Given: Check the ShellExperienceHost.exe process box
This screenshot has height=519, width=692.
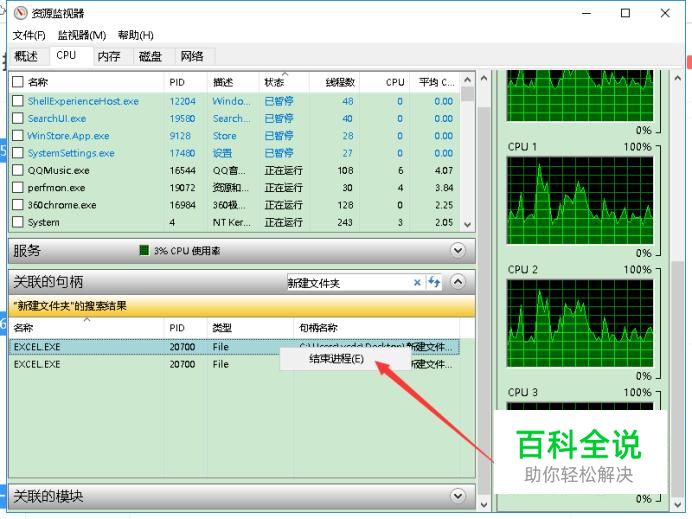Looking at the screenshot, I should 18,101.
